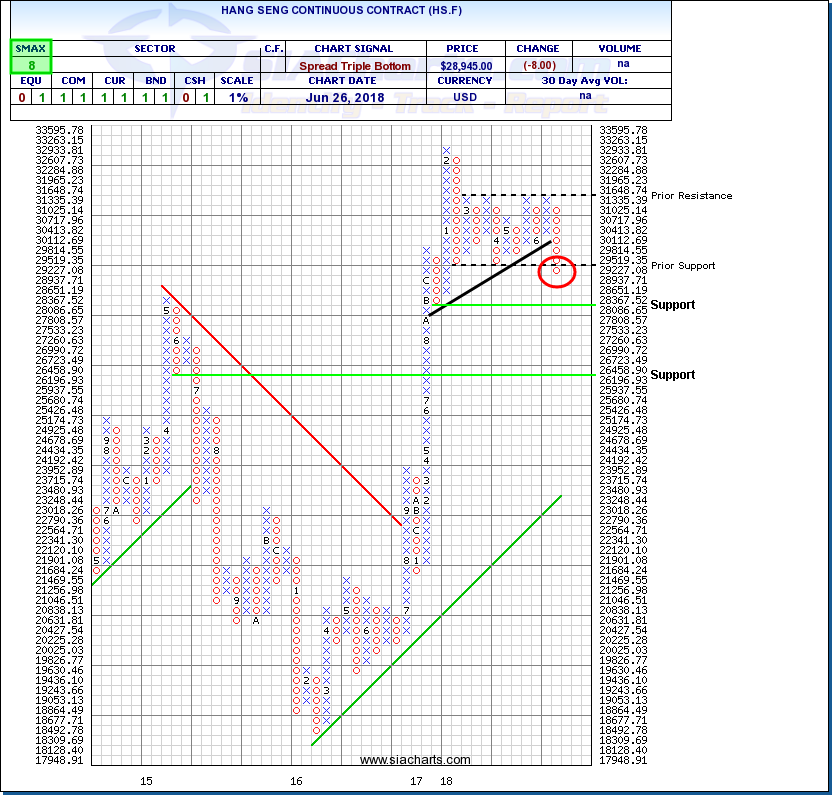Click the www.siacharts.com watermark link
The image size is (832, 795).
415,760
